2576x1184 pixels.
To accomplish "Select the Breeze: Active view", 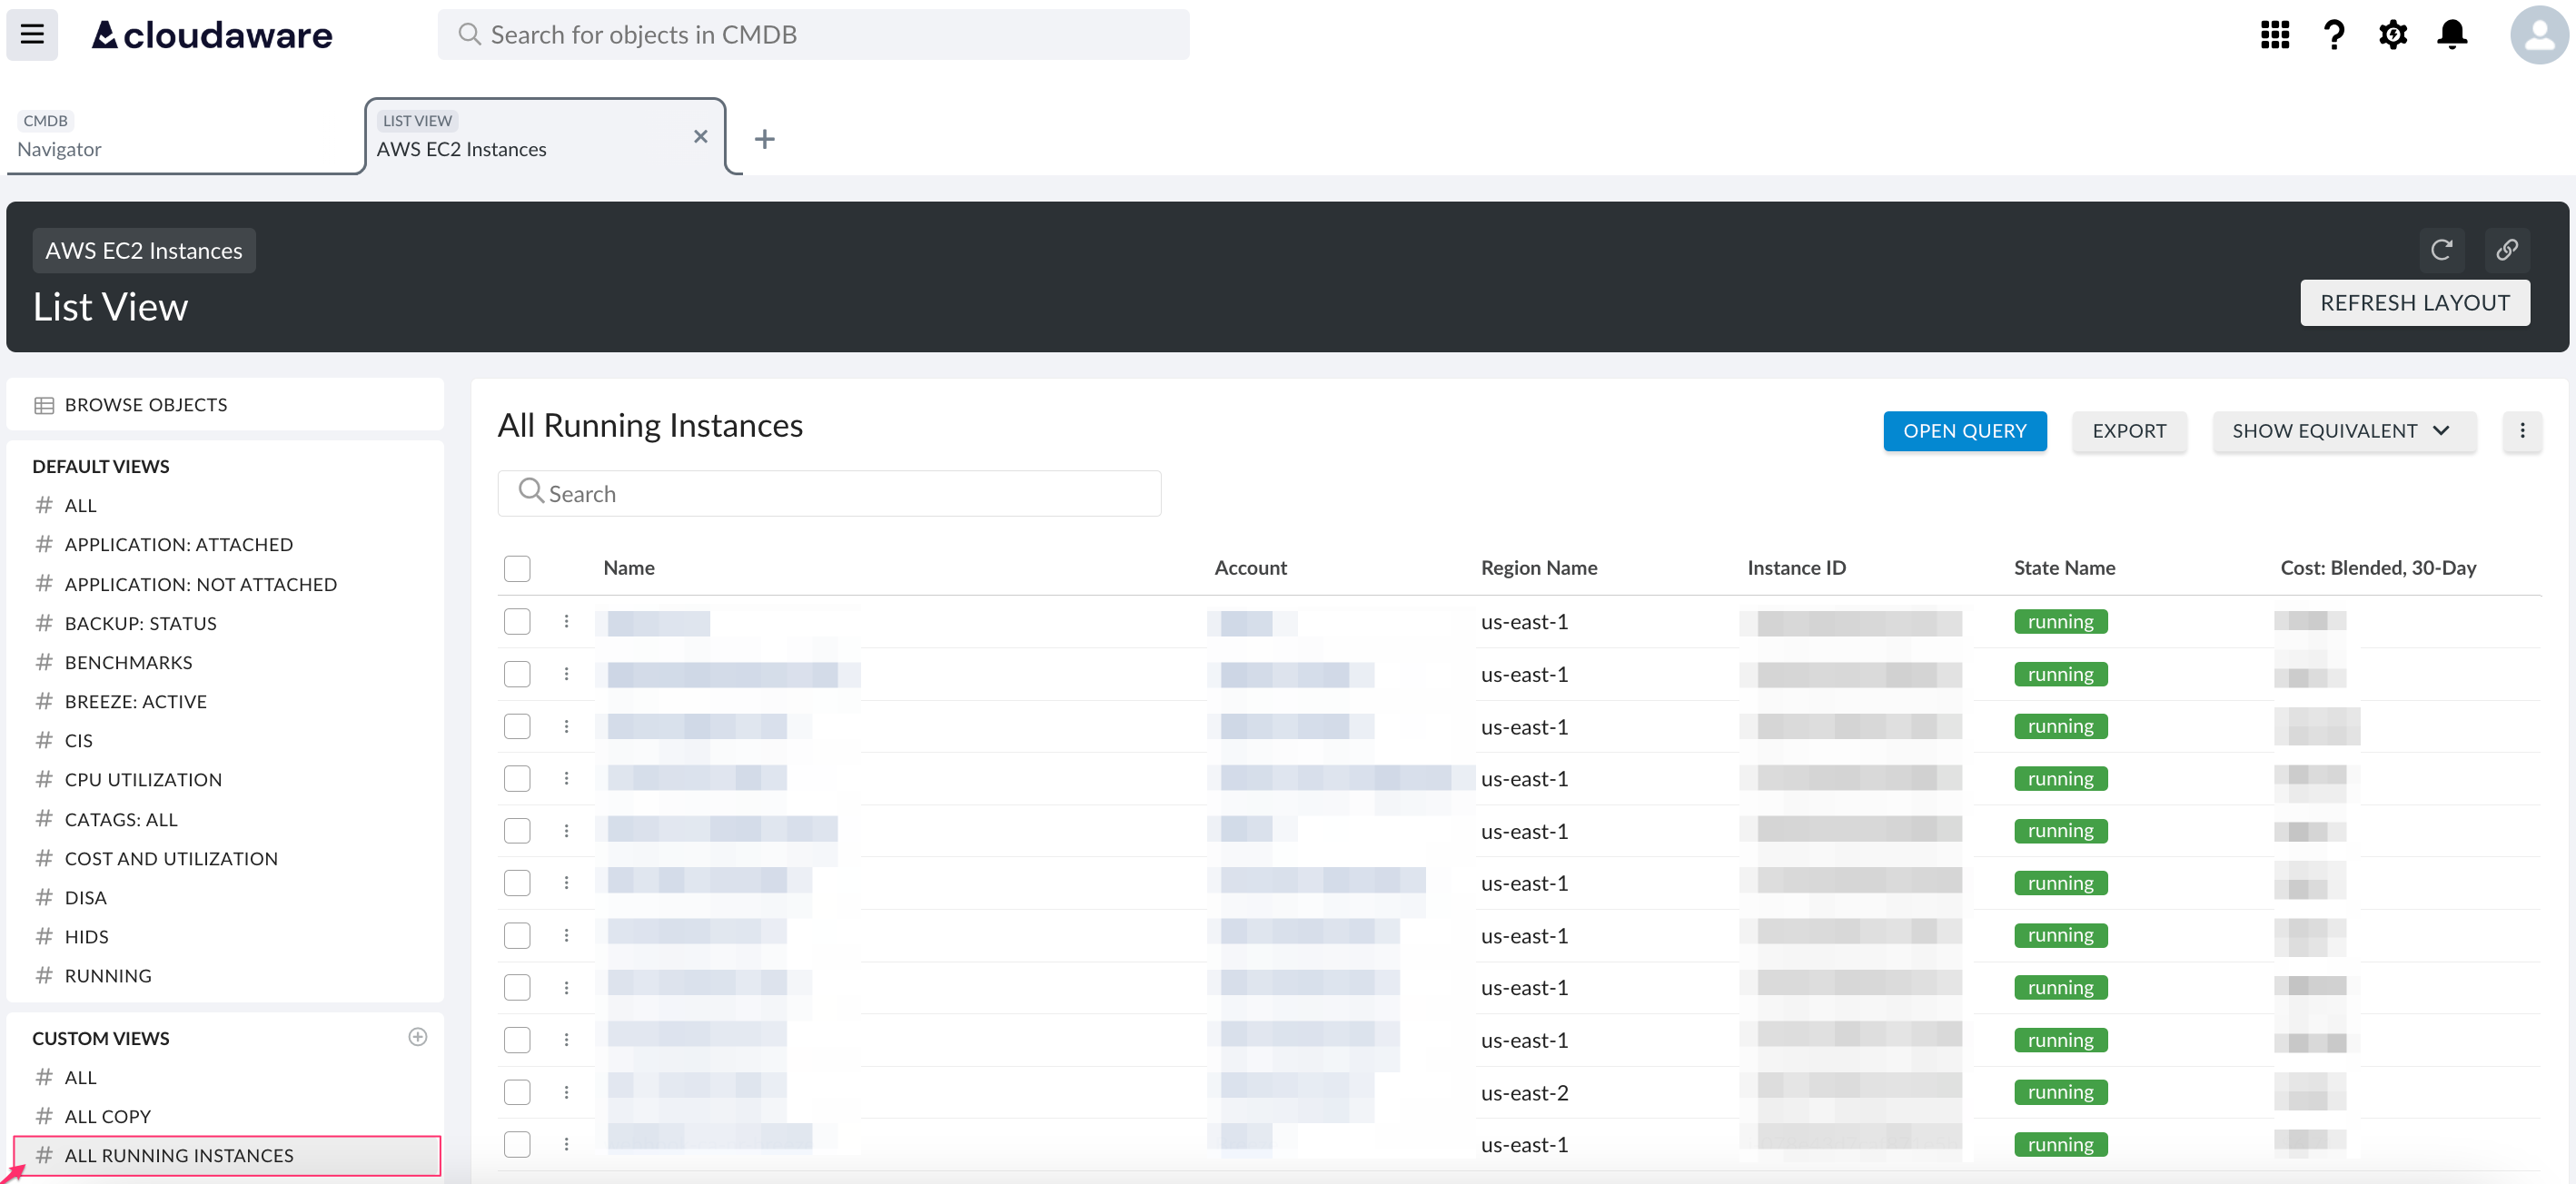I will coord(136,701).
